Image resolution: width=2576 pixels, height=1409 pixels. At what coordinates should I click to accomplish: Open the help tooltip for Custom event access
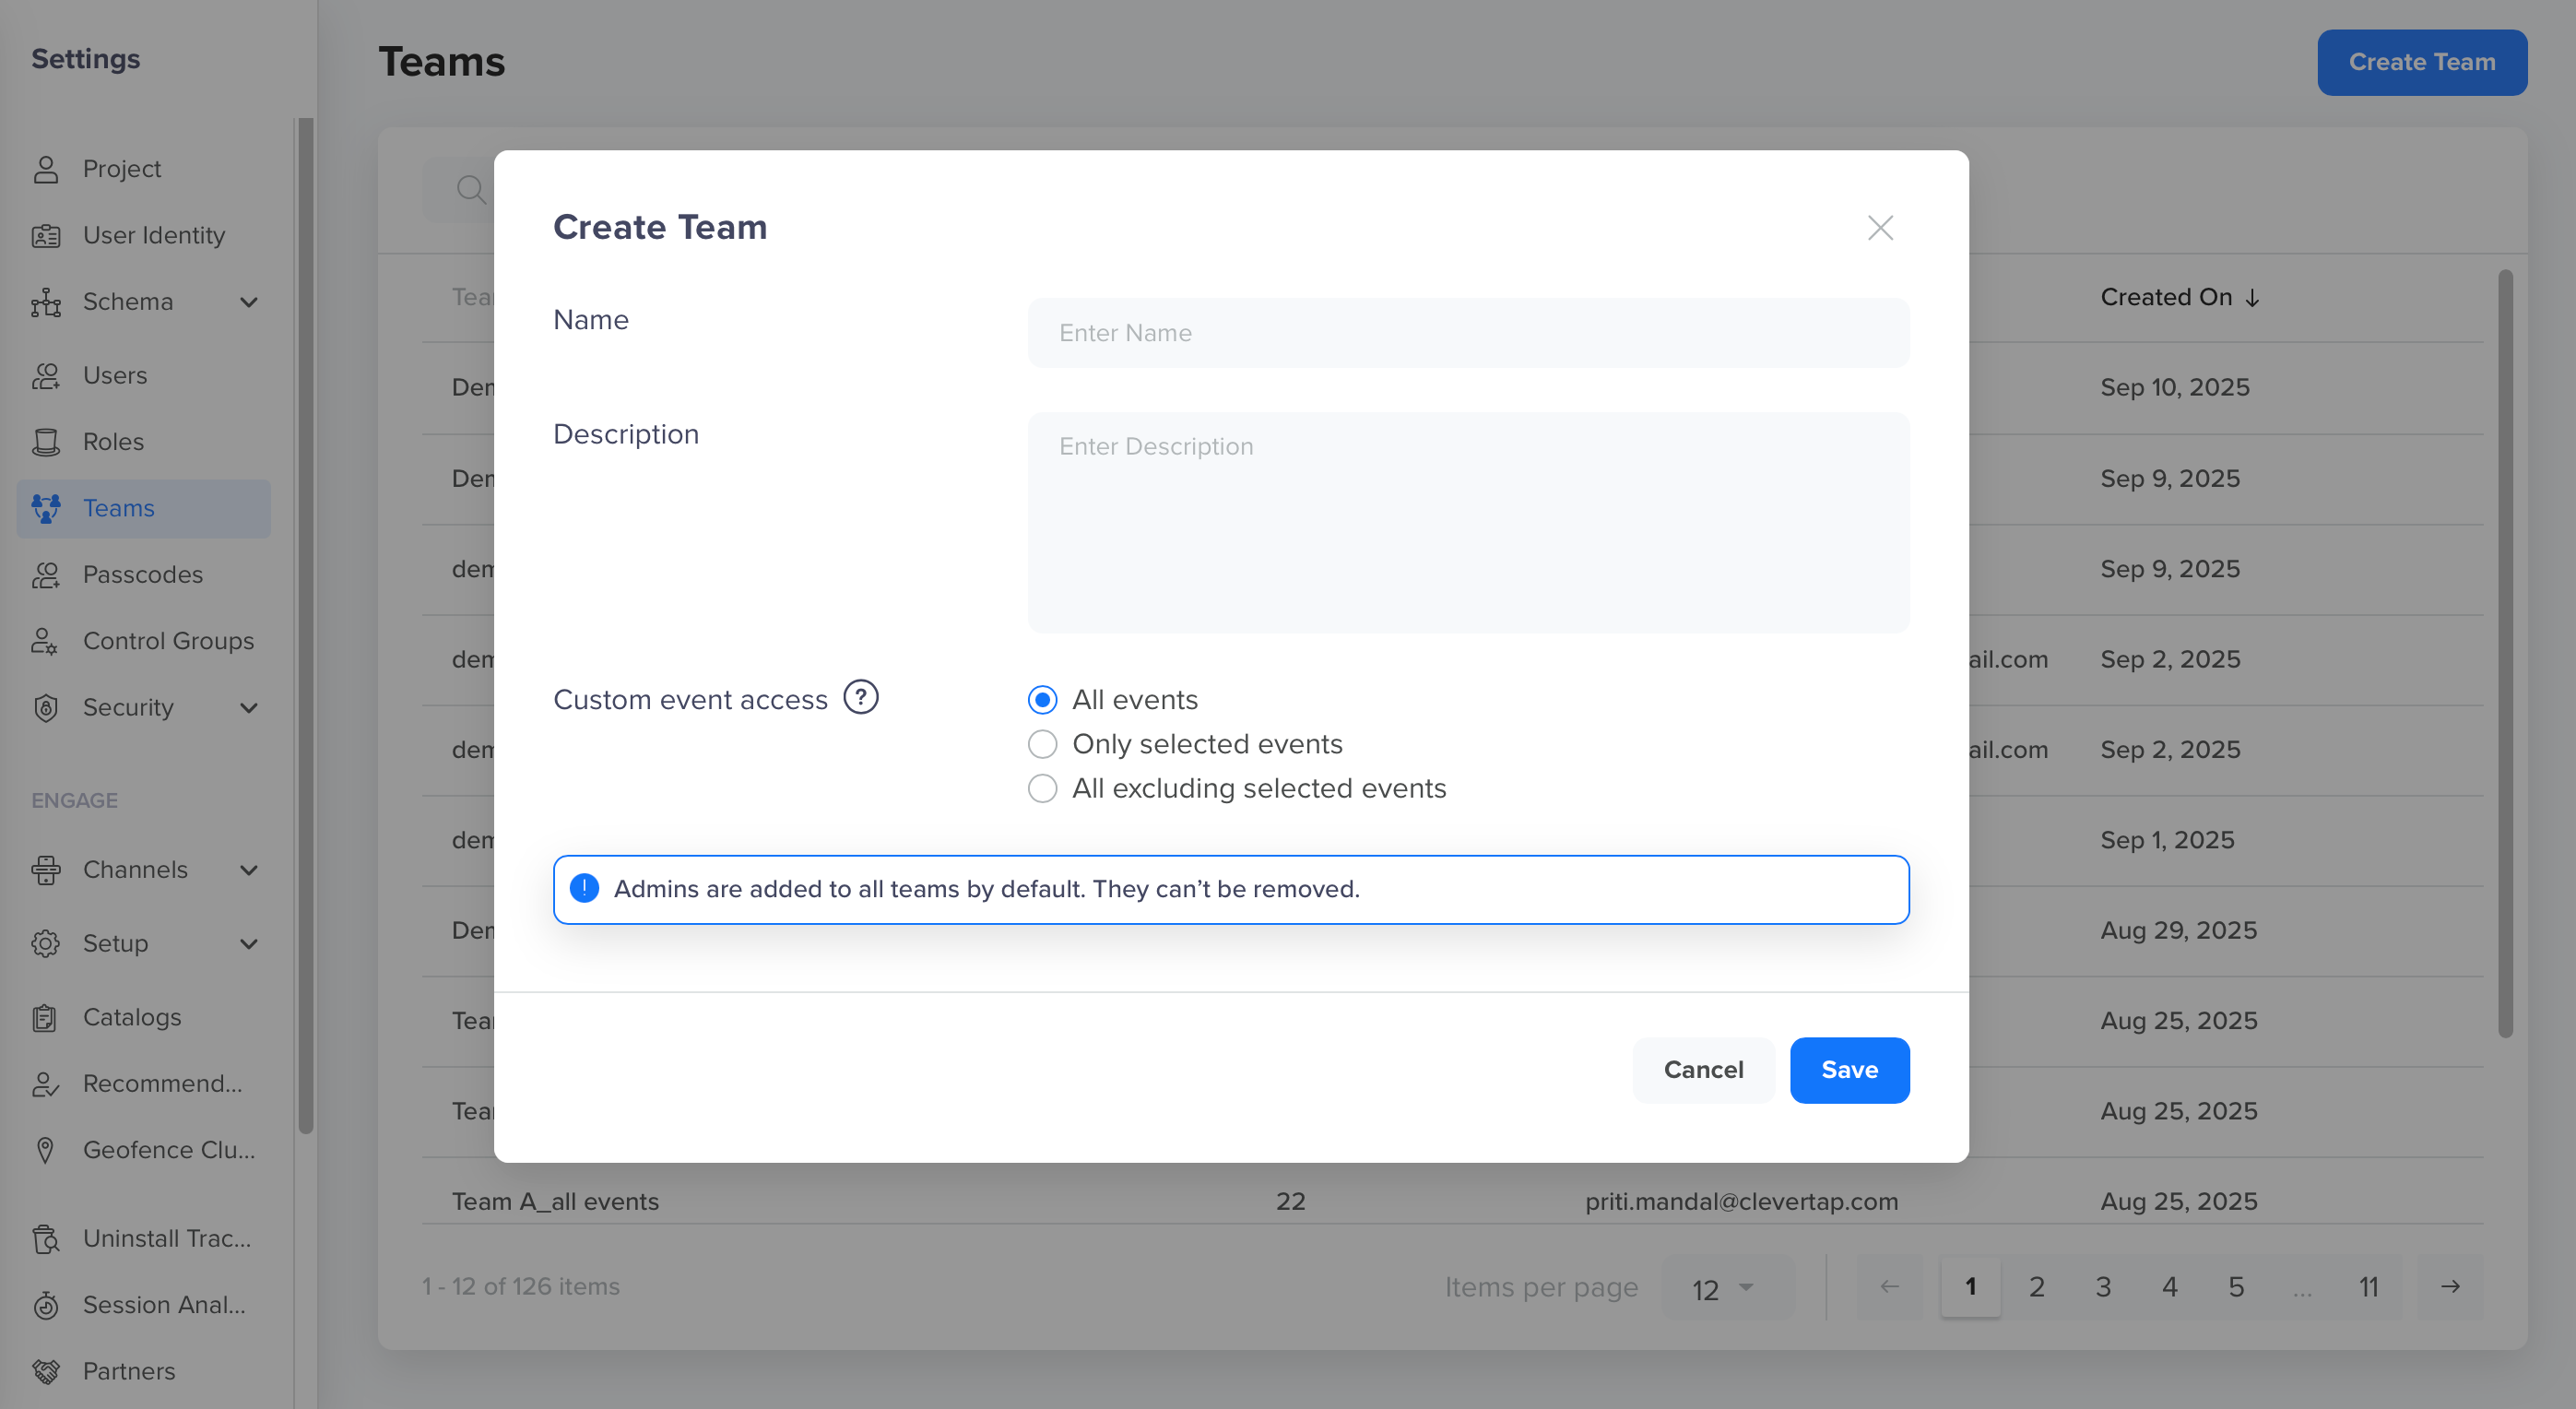[861, 697]
